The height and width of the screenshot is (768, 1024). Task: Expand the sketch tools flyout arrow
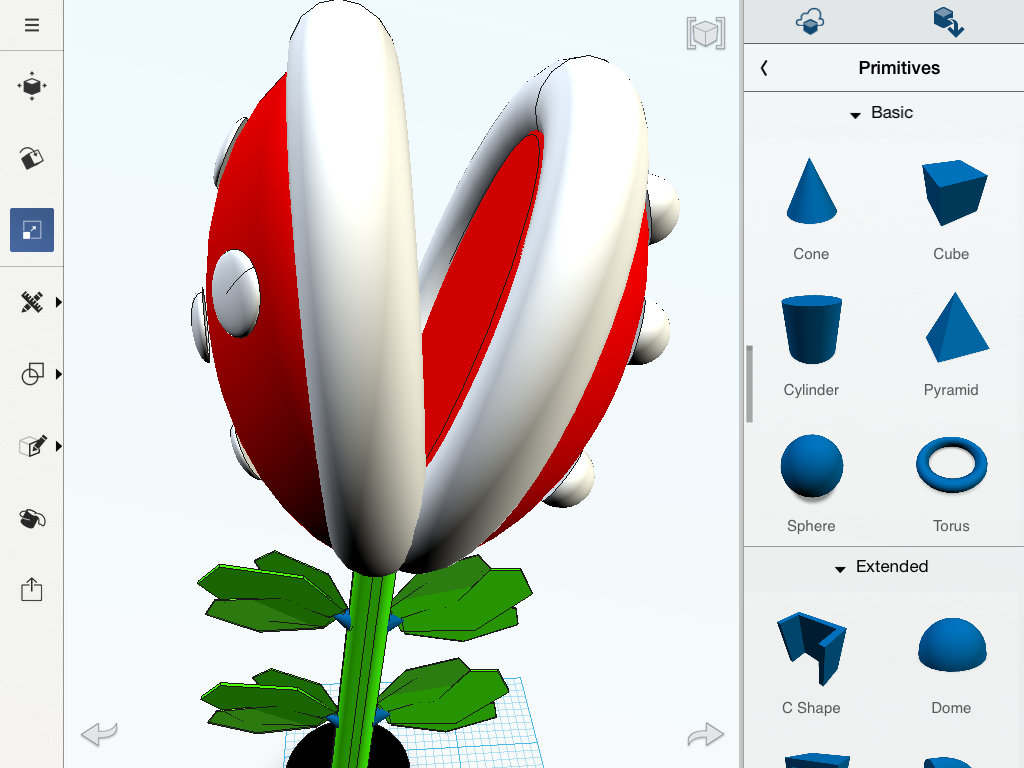point(59,446)
